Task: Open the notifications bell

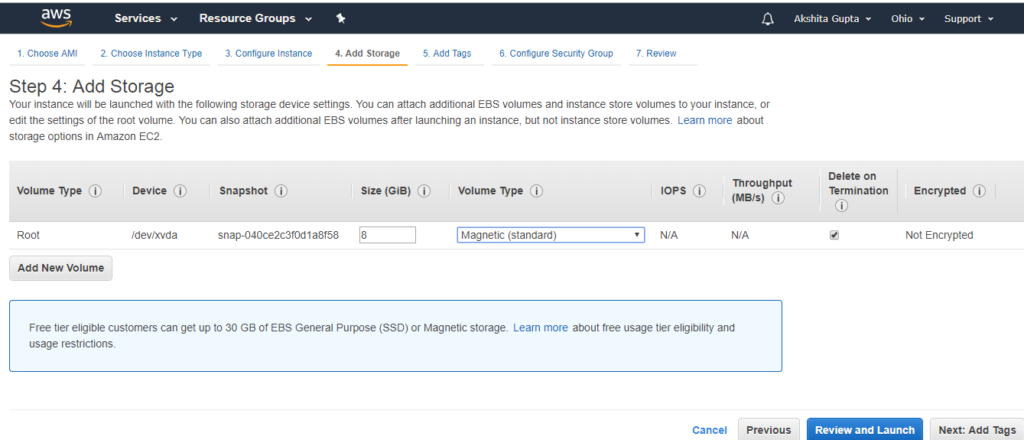Action: coord(767,19)
